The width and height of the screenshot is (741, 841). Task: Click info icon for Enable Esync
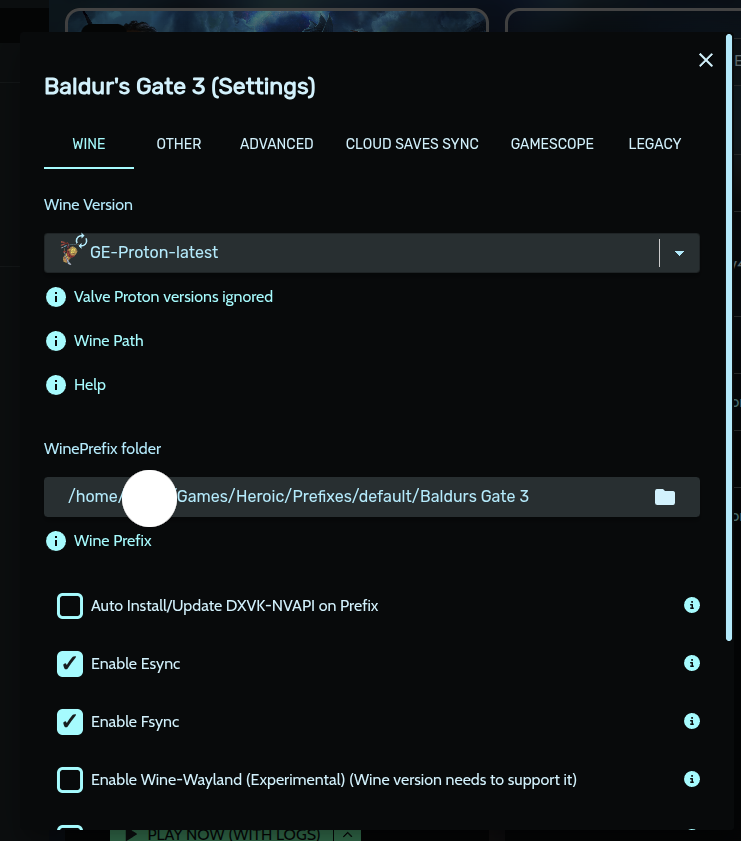pos(691,663)
